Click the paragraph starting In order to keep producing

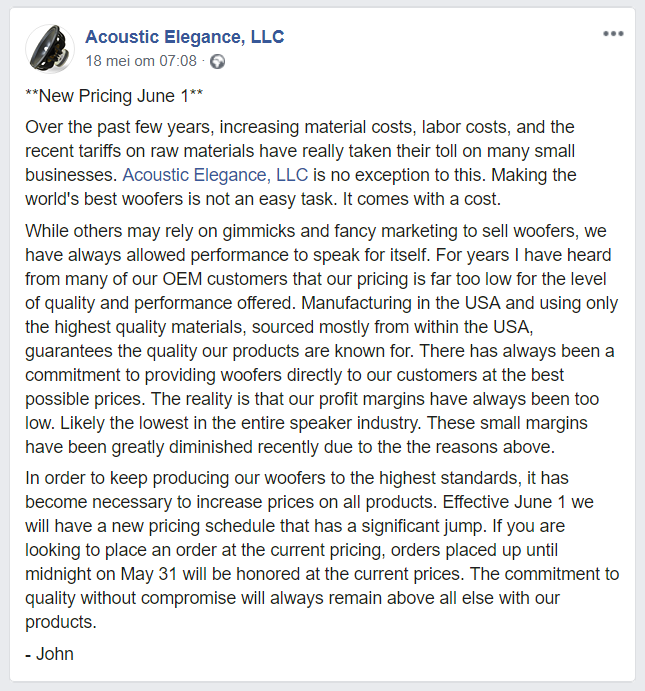click(x=322, y=550)
